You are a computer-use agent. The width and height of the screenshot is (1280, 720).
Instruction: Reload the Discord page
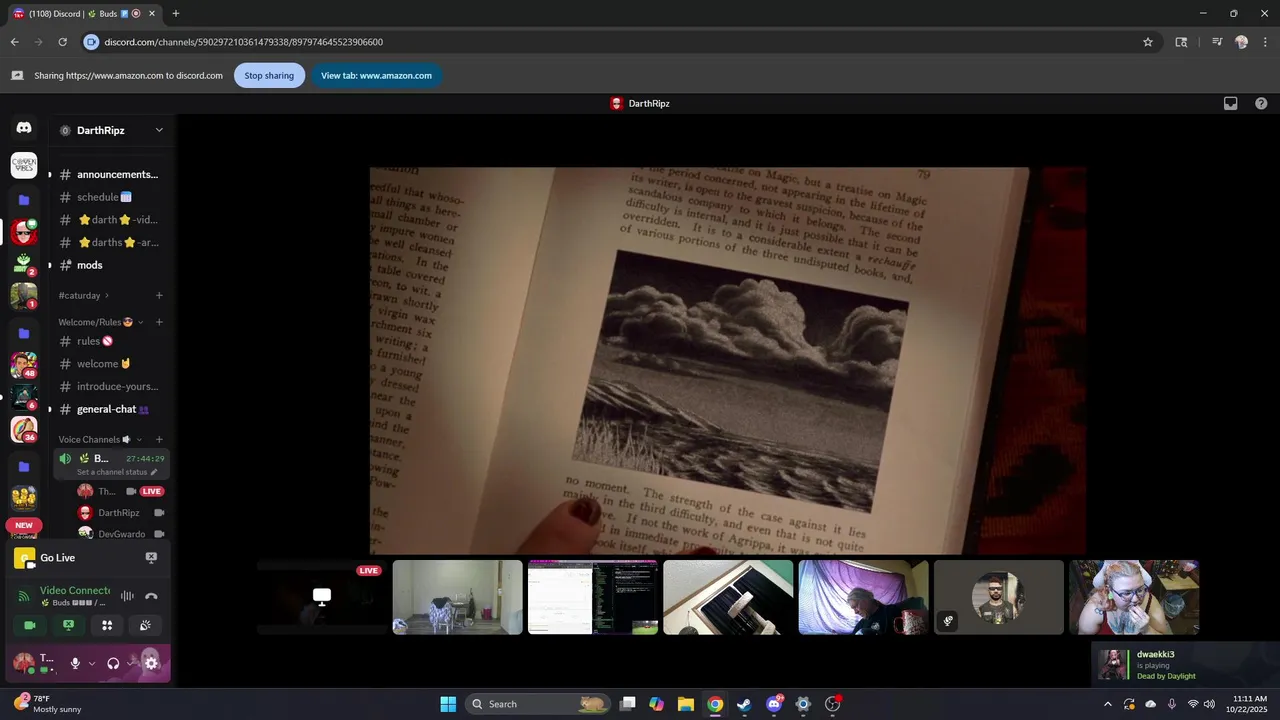[x=62, y=42]
